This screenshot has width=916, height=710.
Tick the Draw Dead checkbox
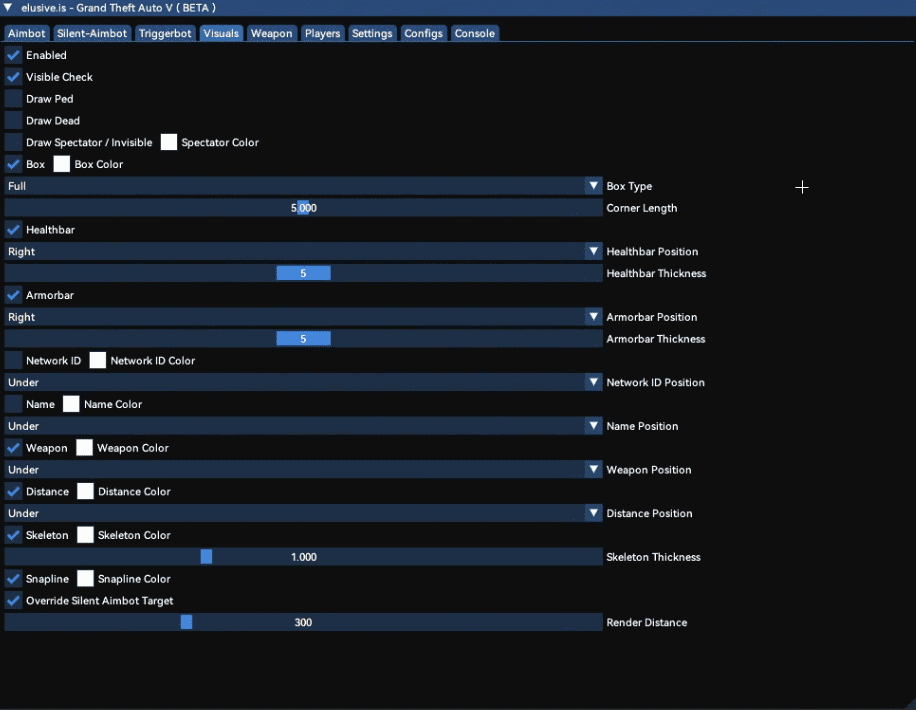tap(13, 121)
